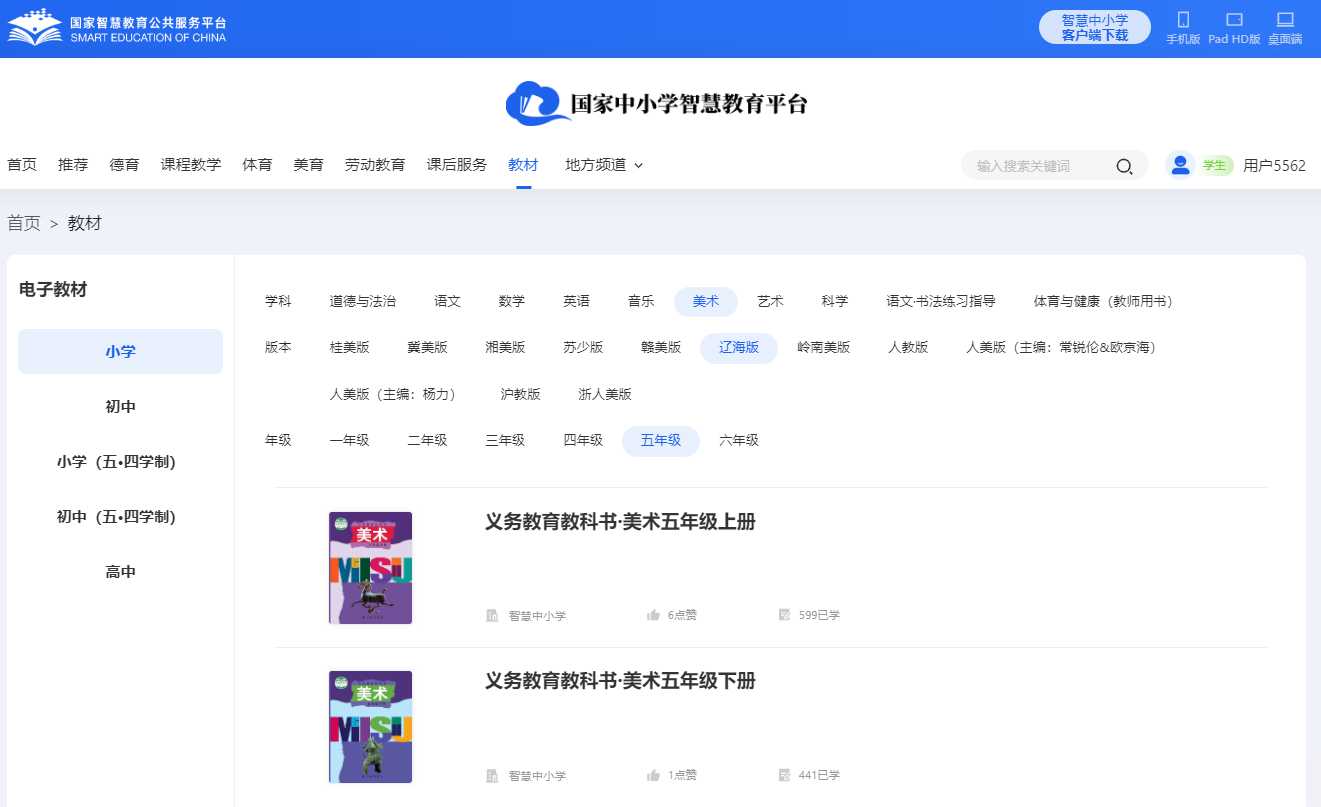Image resolution: width=1321 pixels, height=807 pixels.
Task: Open 五年级上册 textbook cover thumbnail
Action: point(370,568)
